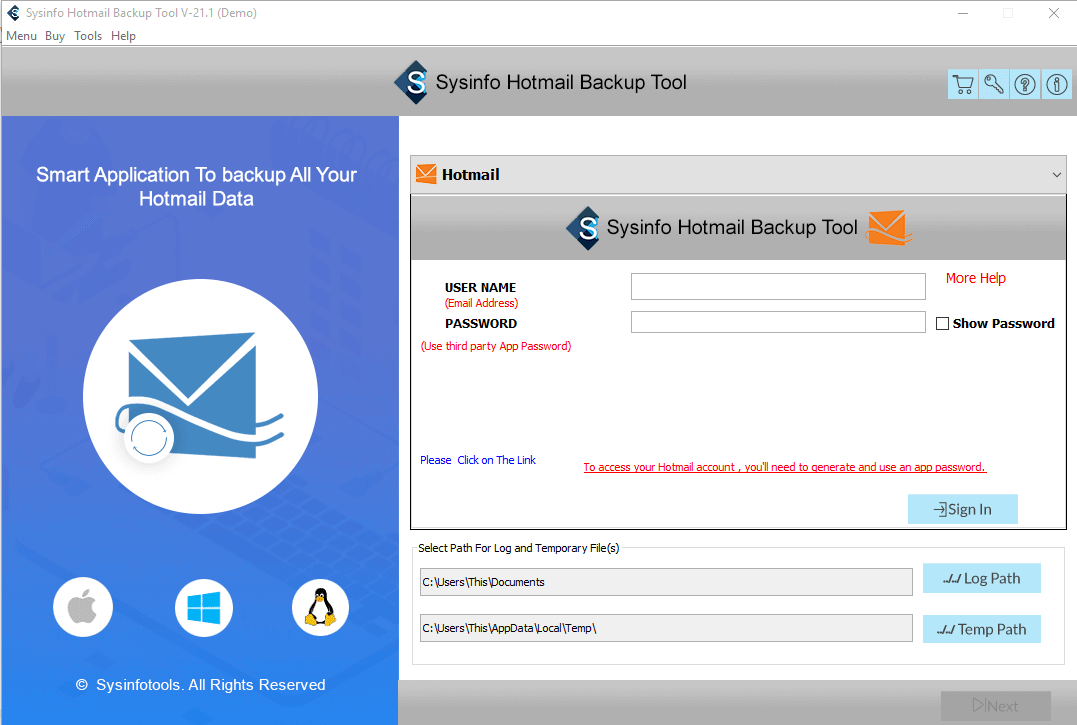Click the USER NAME email input field
Image resolution: width=1077 pixels, height=725 pixels.
[778, 286]
